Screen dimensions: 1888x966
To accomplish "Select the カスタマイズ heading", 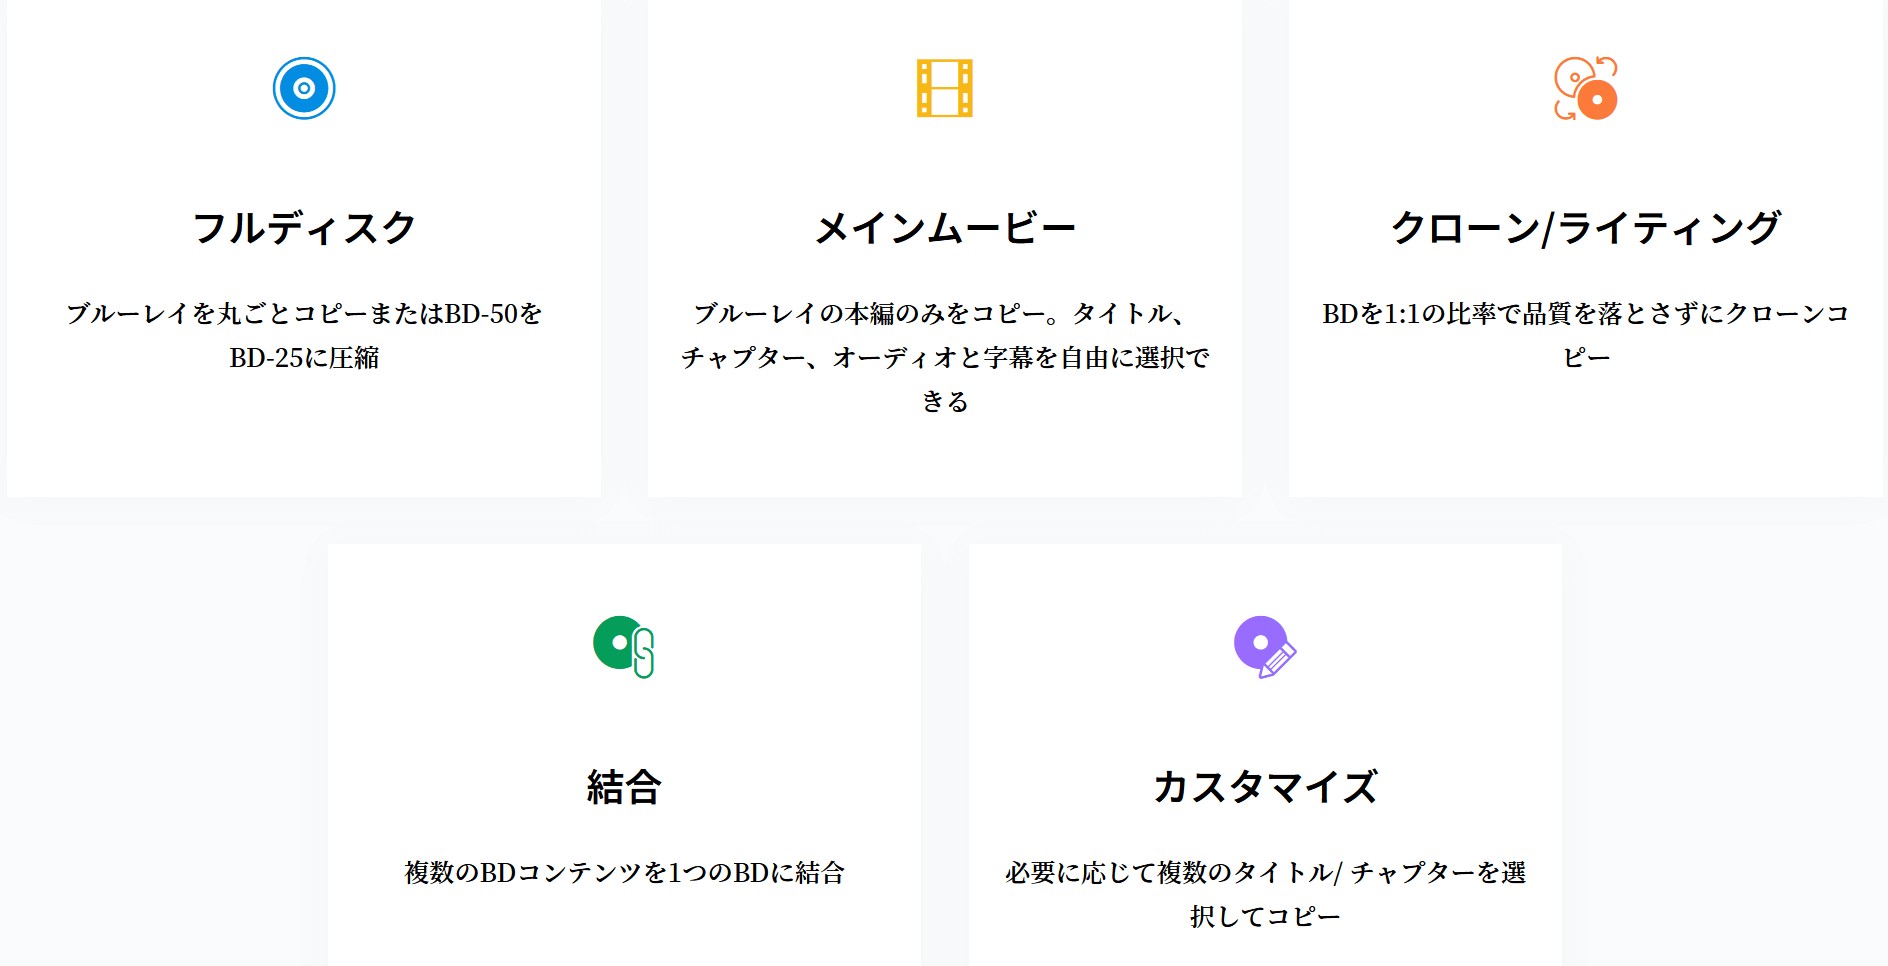I will tap(1265, 787).
